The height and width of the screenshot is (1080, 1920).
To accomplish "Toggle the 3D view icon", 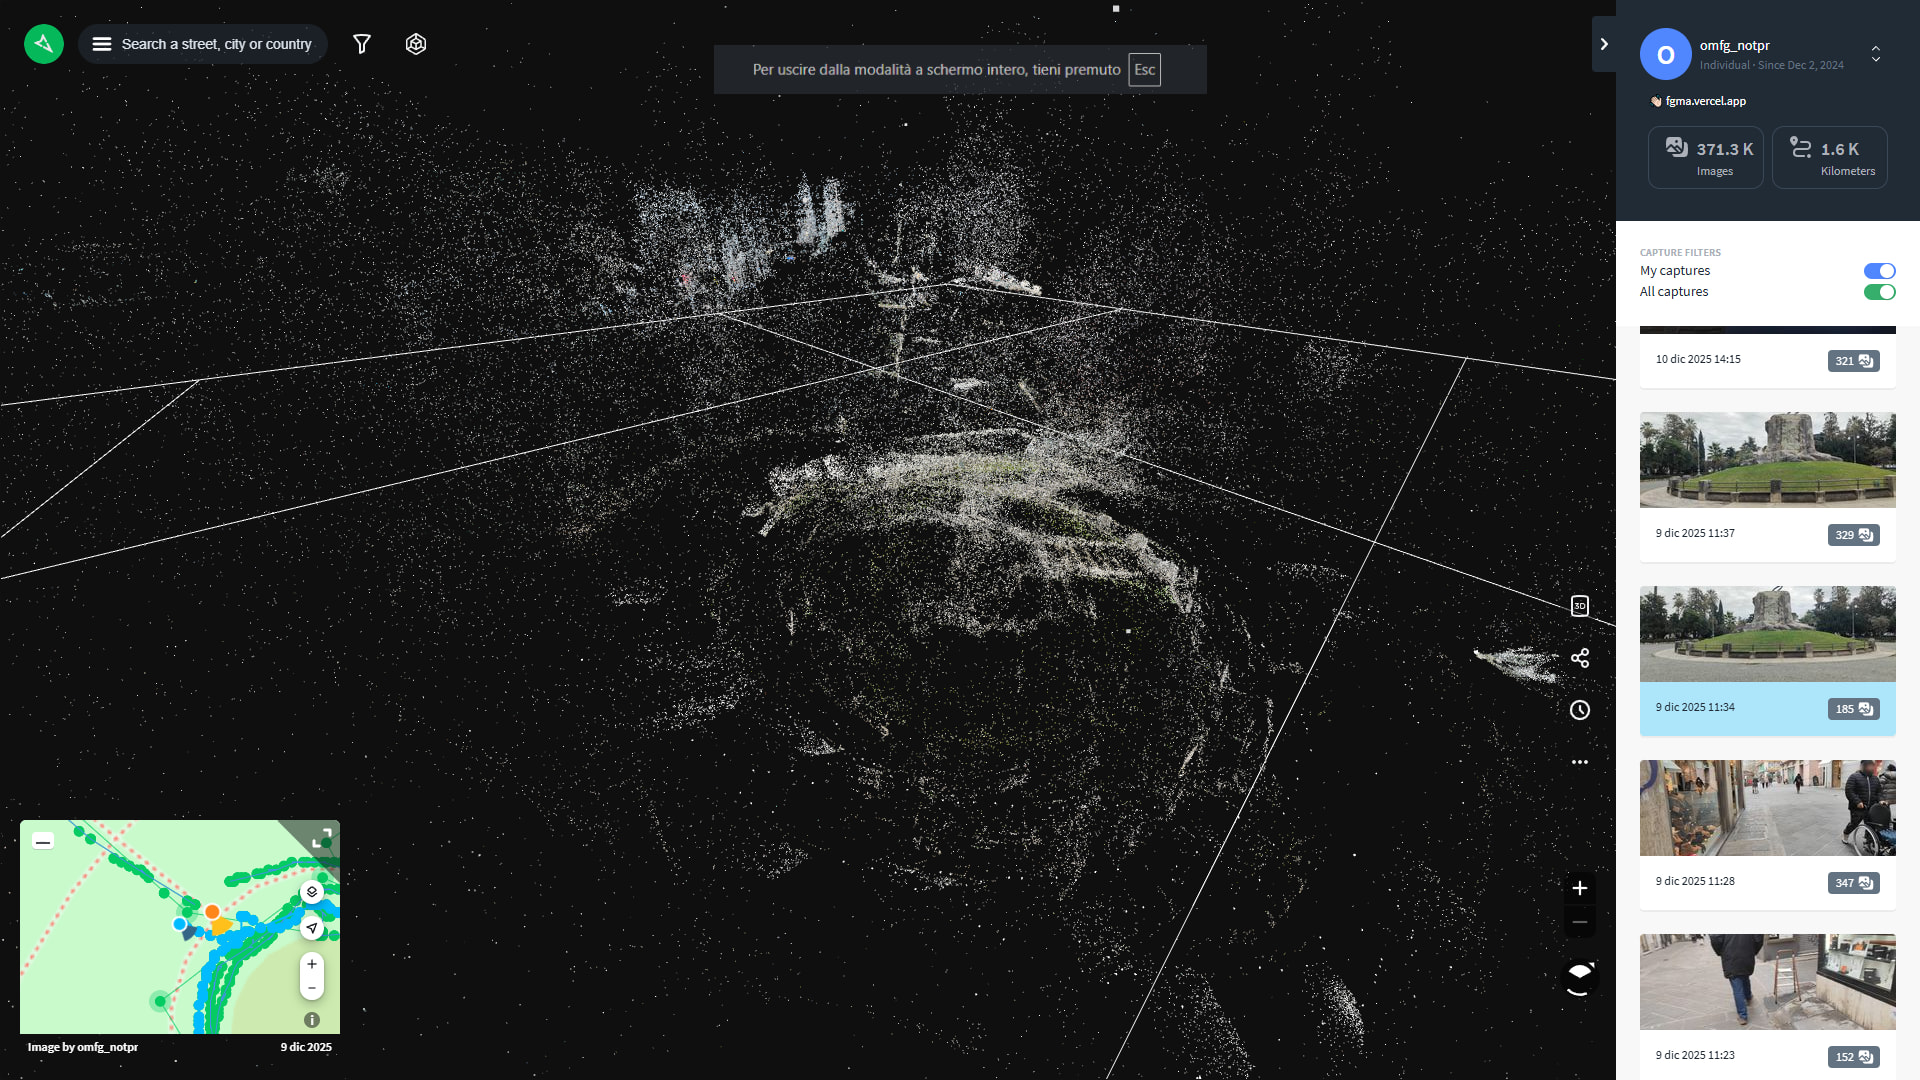I will point(1580,606).
